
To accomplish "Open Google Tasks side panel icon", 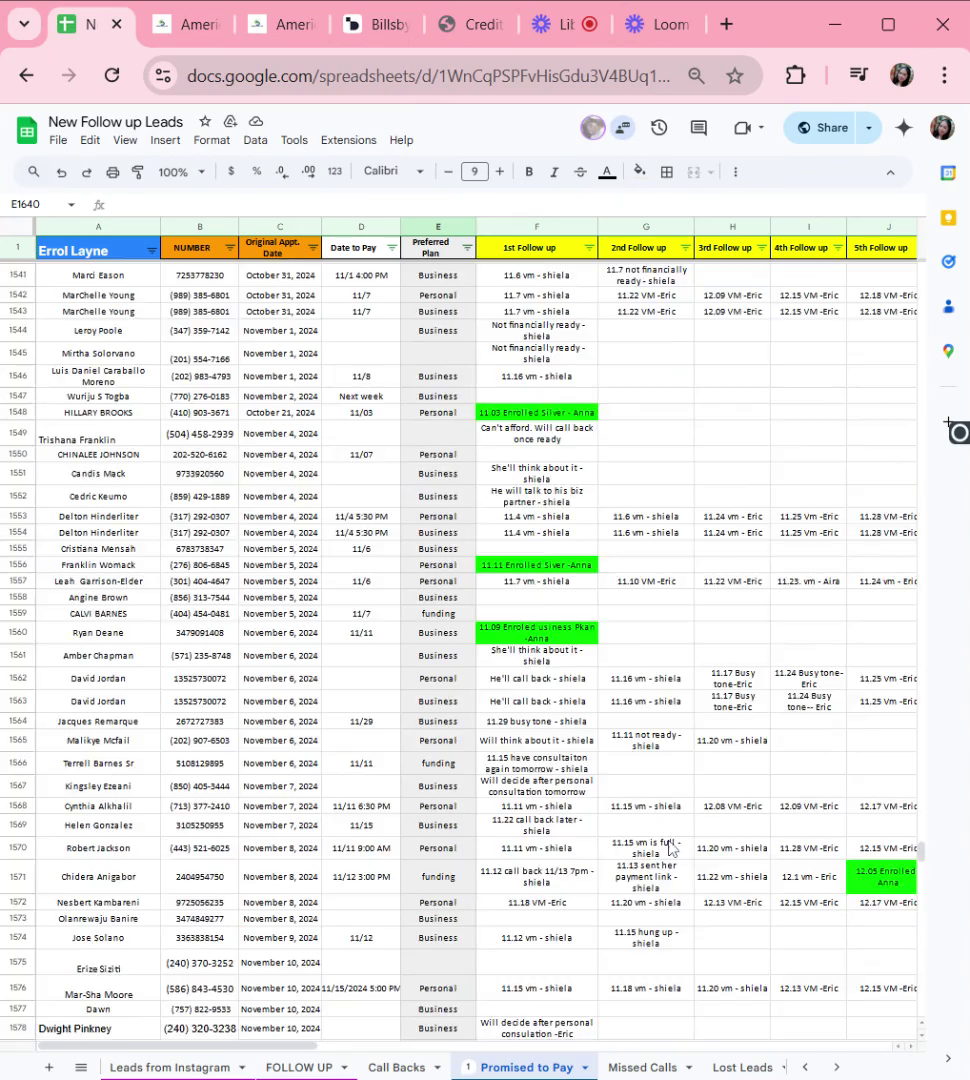I will pos(949,262).
